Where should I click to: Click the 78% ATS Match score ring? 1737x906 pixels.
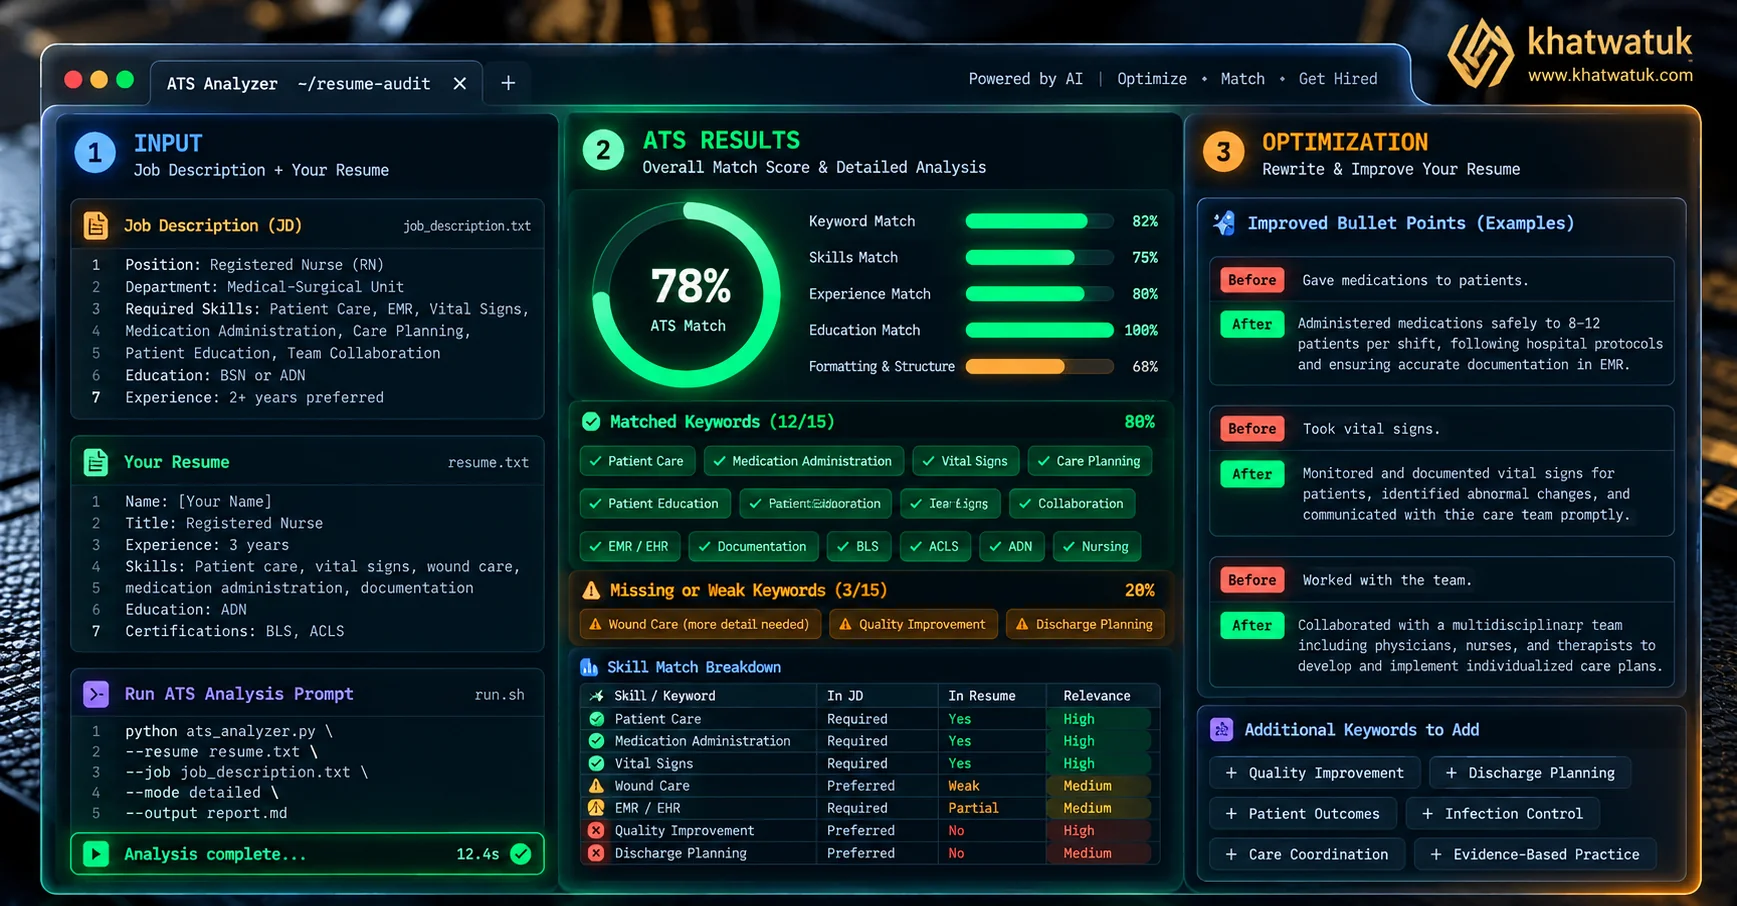pyautogui.click(x=687, y=295)
